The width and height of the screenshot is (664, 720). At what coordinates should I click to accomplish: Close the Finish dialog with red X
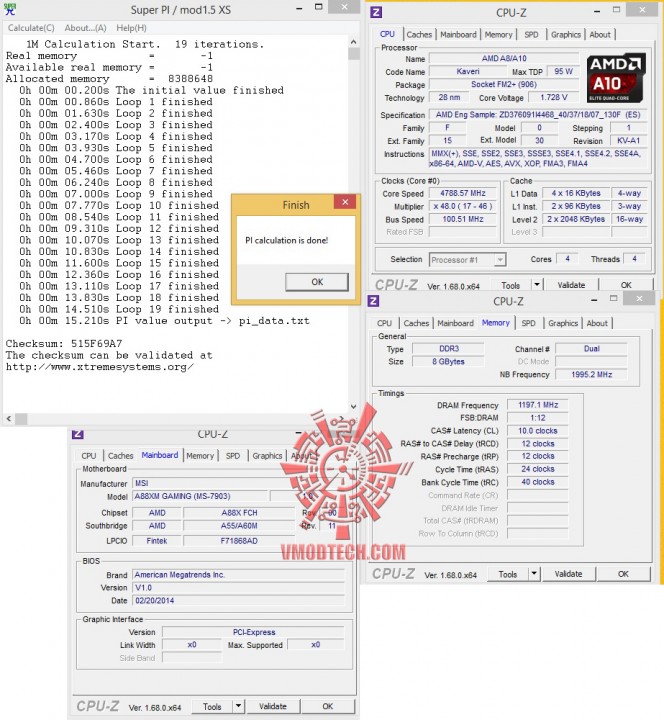tap(345, 202)
